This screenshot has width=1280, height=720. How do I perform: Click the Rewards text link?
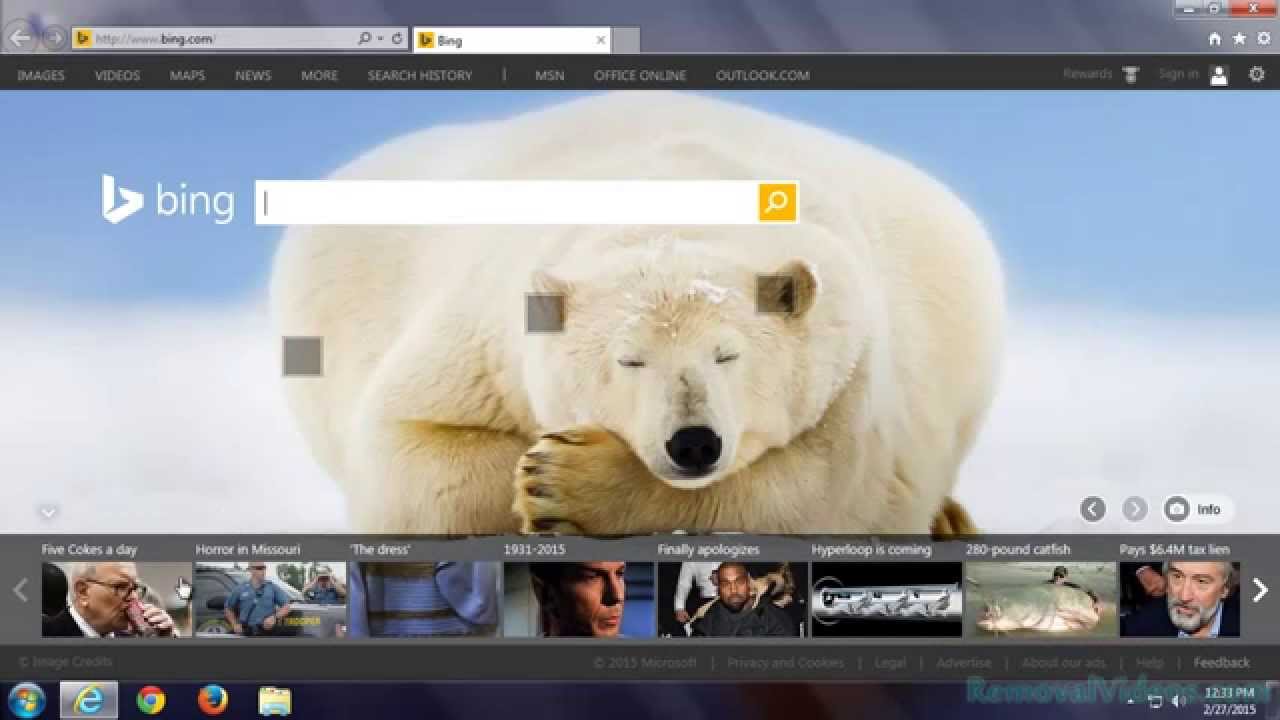1087,74
